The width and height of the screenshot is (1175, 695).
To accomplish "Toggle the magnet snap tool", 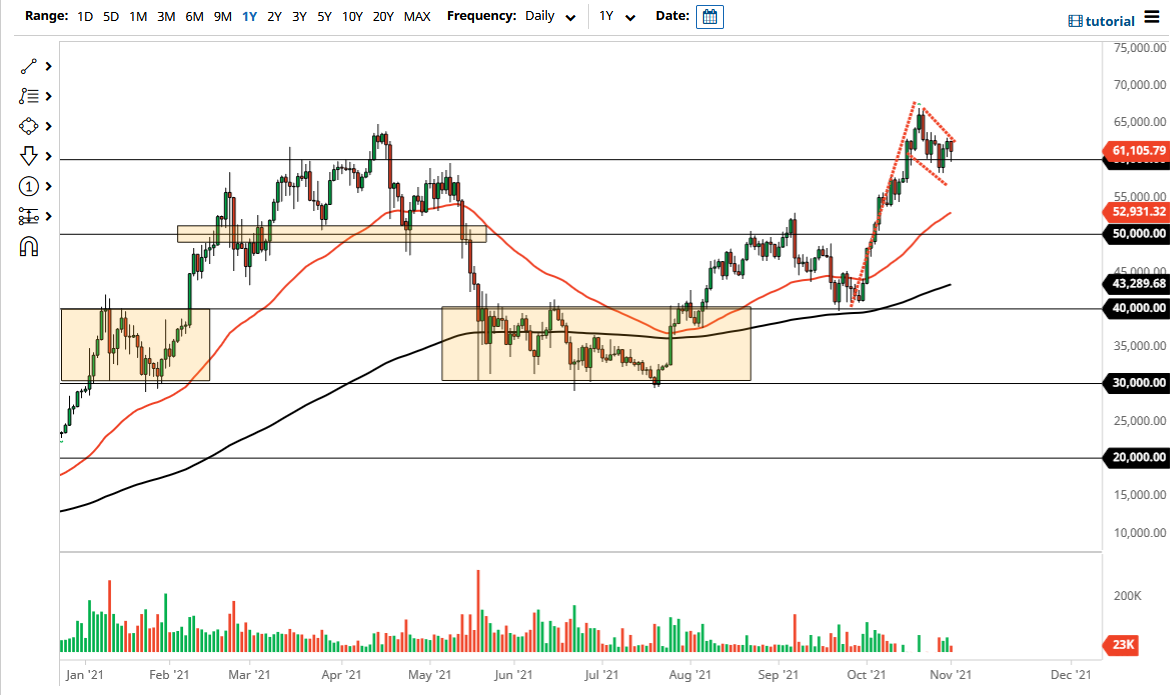I will 28,246.
